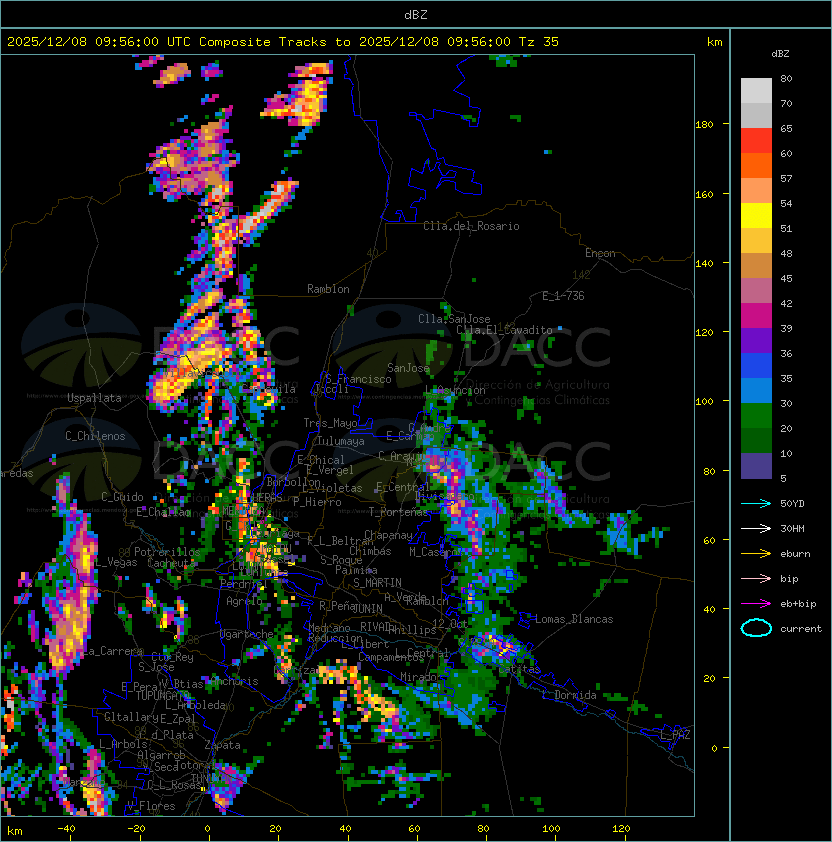The width and height of the screenshot is (832, 842).
Task: Click the 'Mirador' map label
Action: [418, 677]
